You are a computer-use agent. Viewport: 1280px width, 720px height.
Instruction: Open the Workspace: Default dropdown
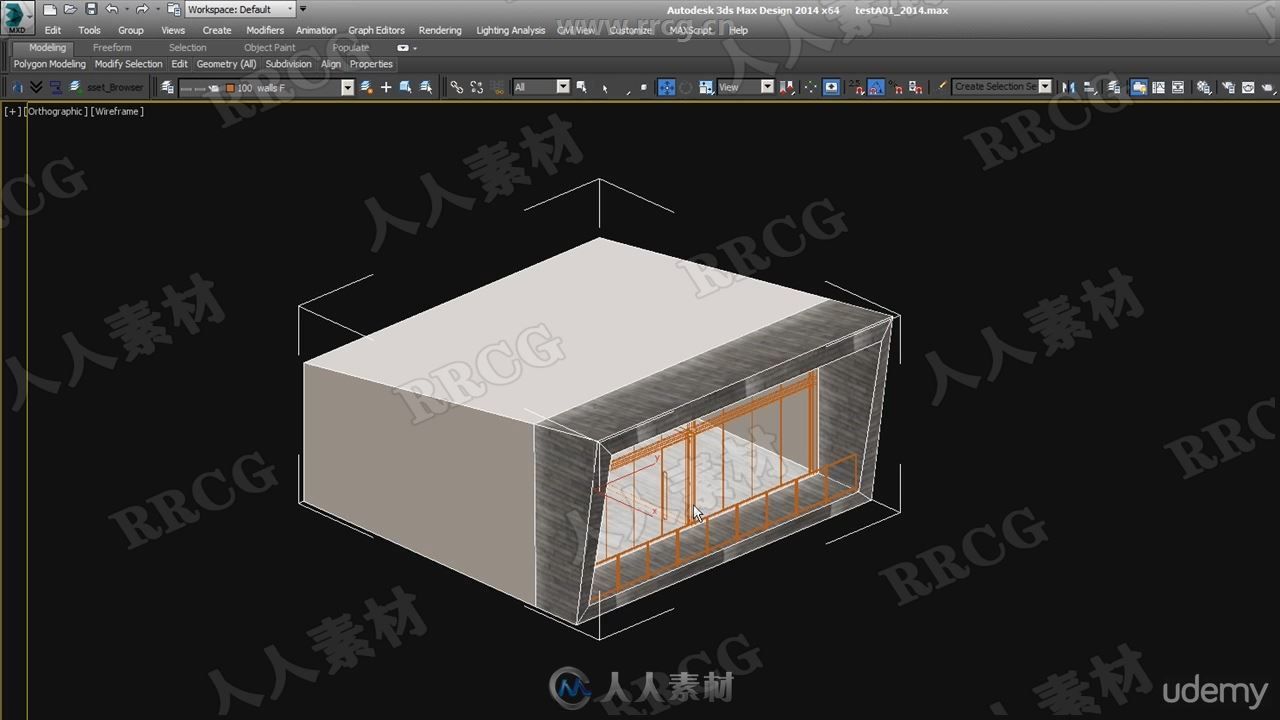click(241, 9)
